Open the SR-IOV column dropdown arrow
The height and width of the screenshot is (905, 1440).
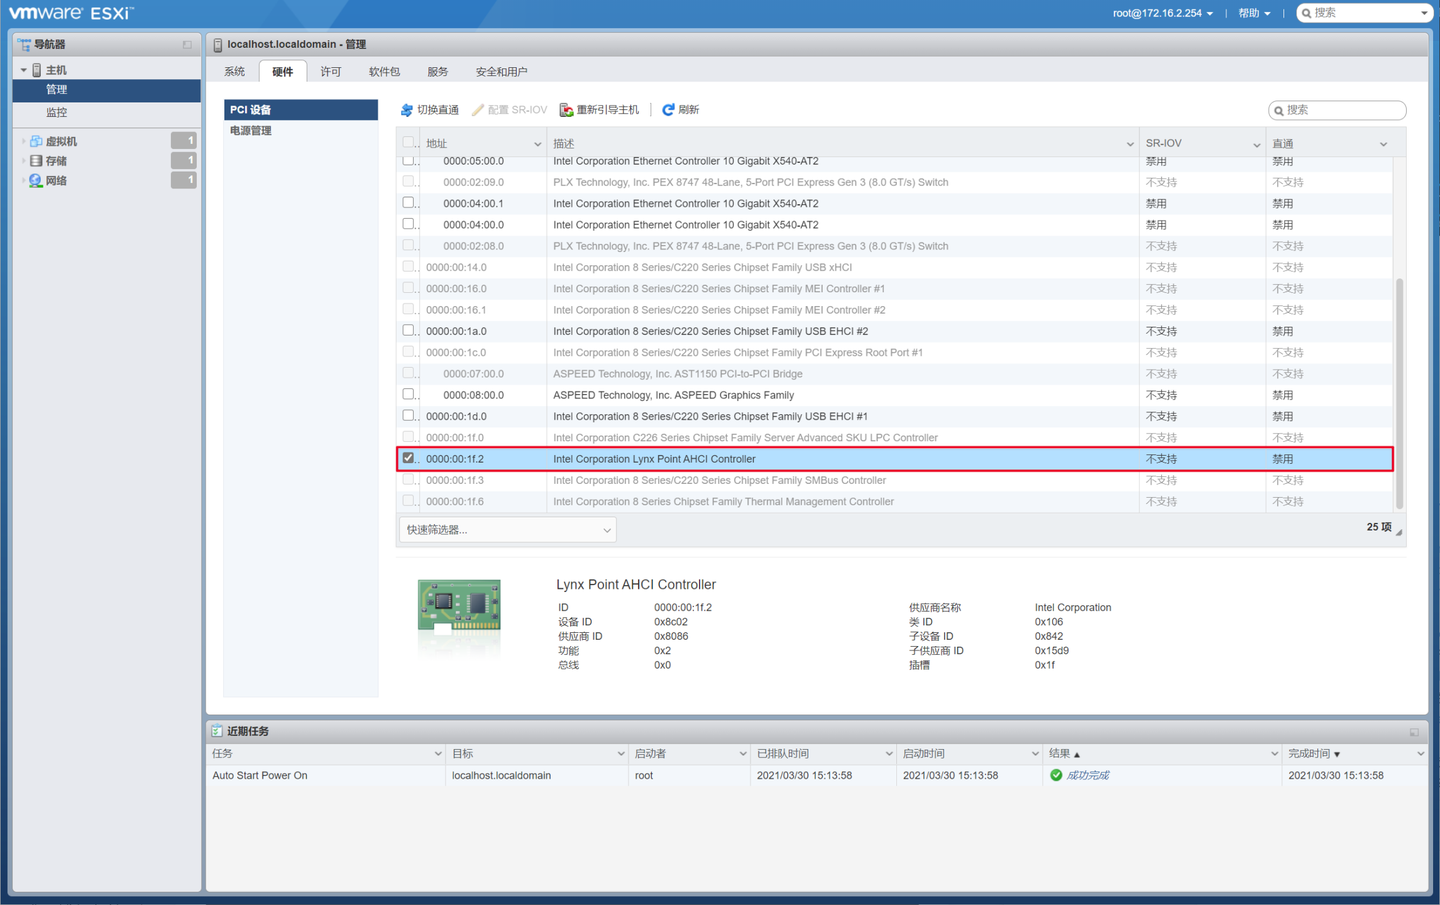1257,144
